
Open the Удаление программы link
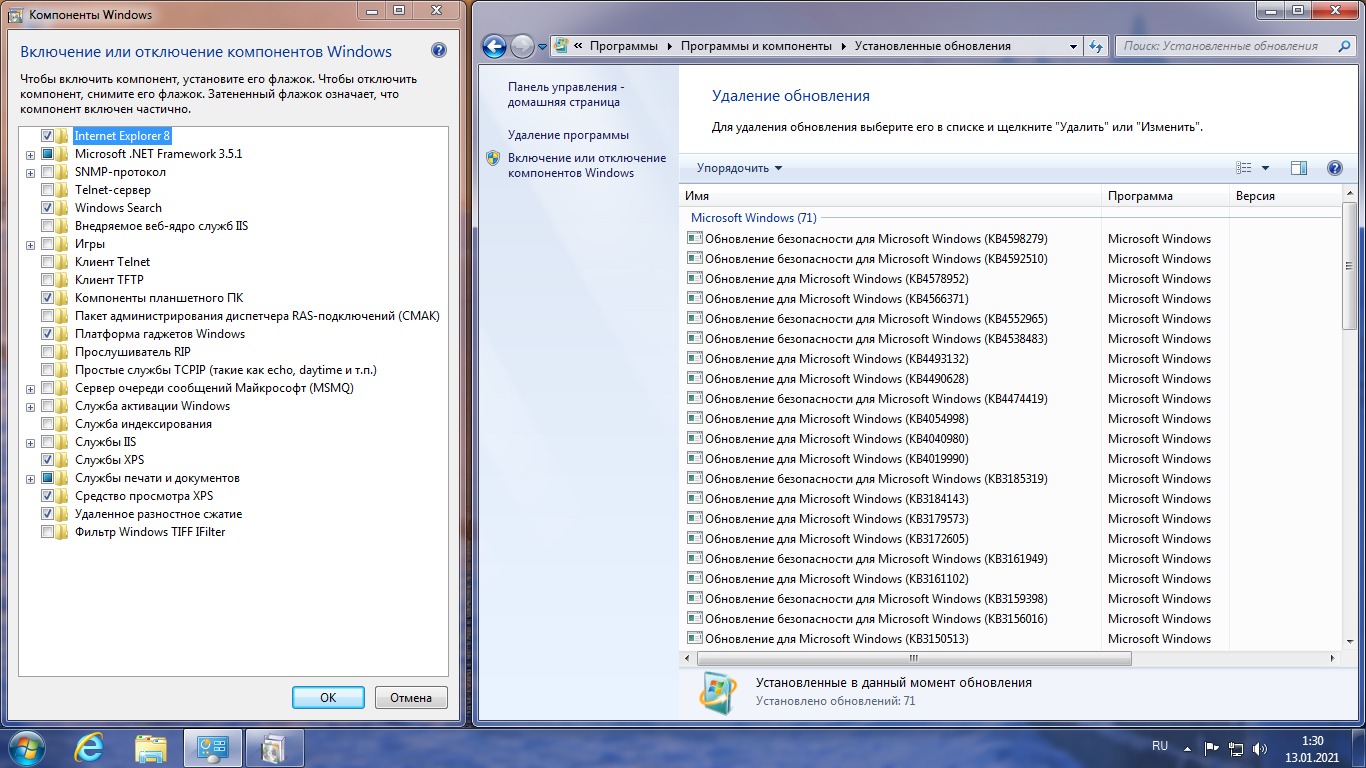point(568,135)
